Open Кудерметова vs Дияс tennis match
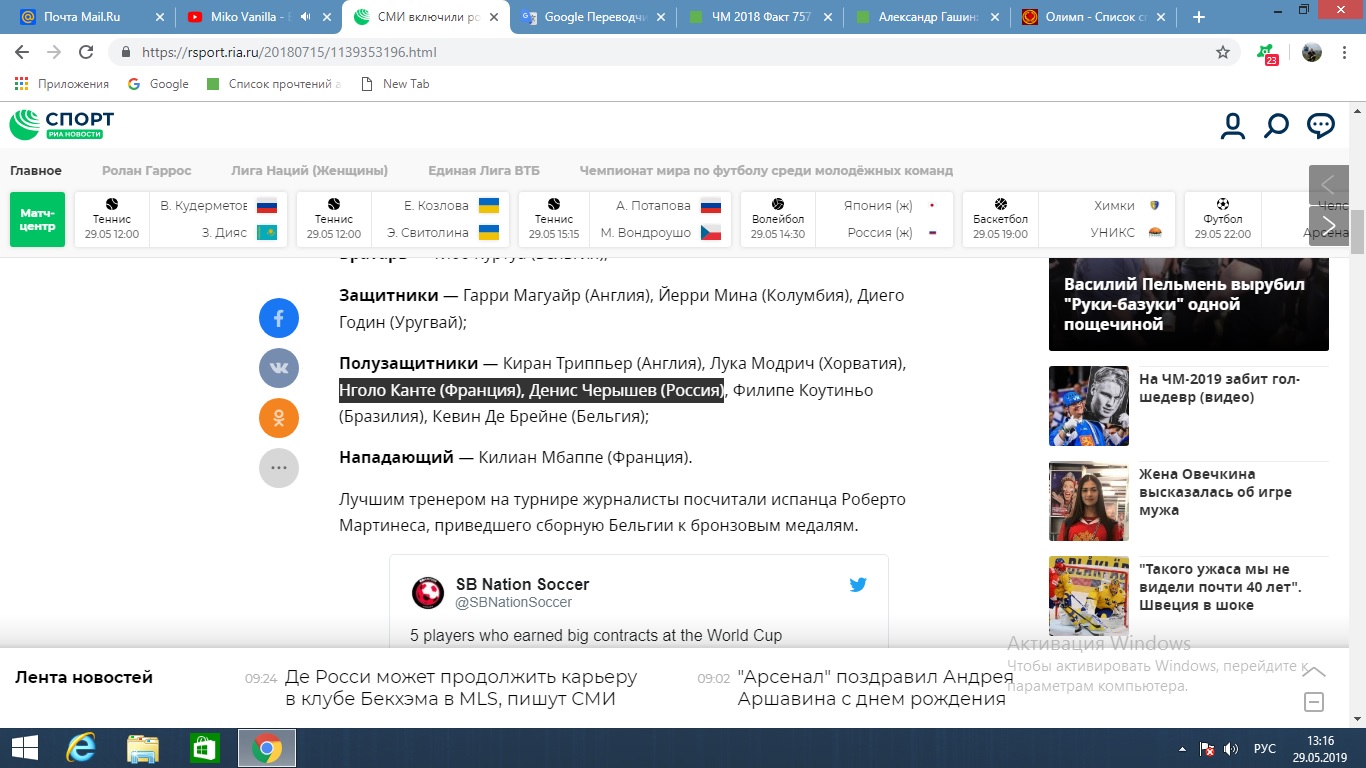 pos(181,219)
